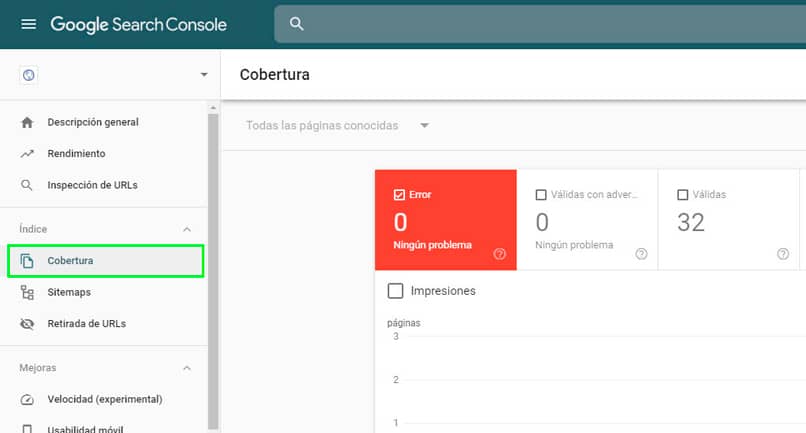The width and height of the screenshot is (806, 433).
Task: Click the Retirada de URLs eye icon
Action: [27, 324]
